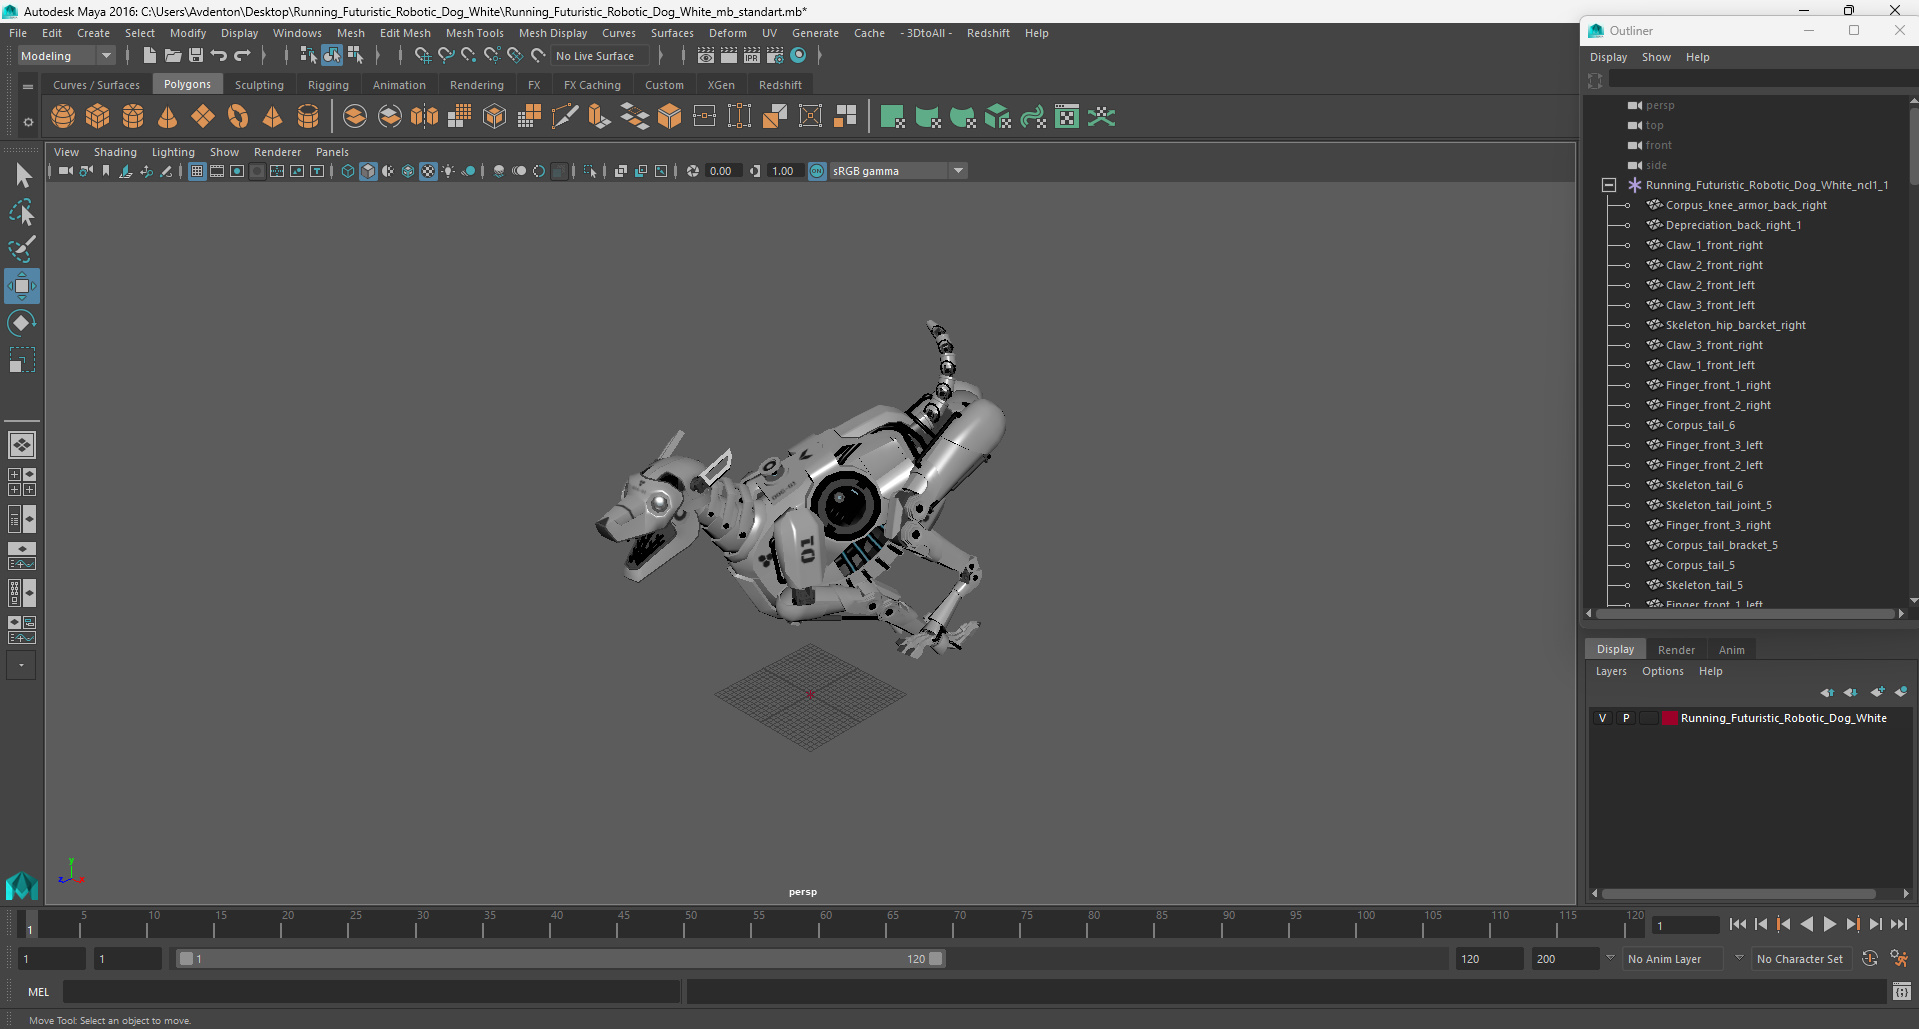Select the arrow Select tool
Screen dimensions: 1919x1029
22,176
